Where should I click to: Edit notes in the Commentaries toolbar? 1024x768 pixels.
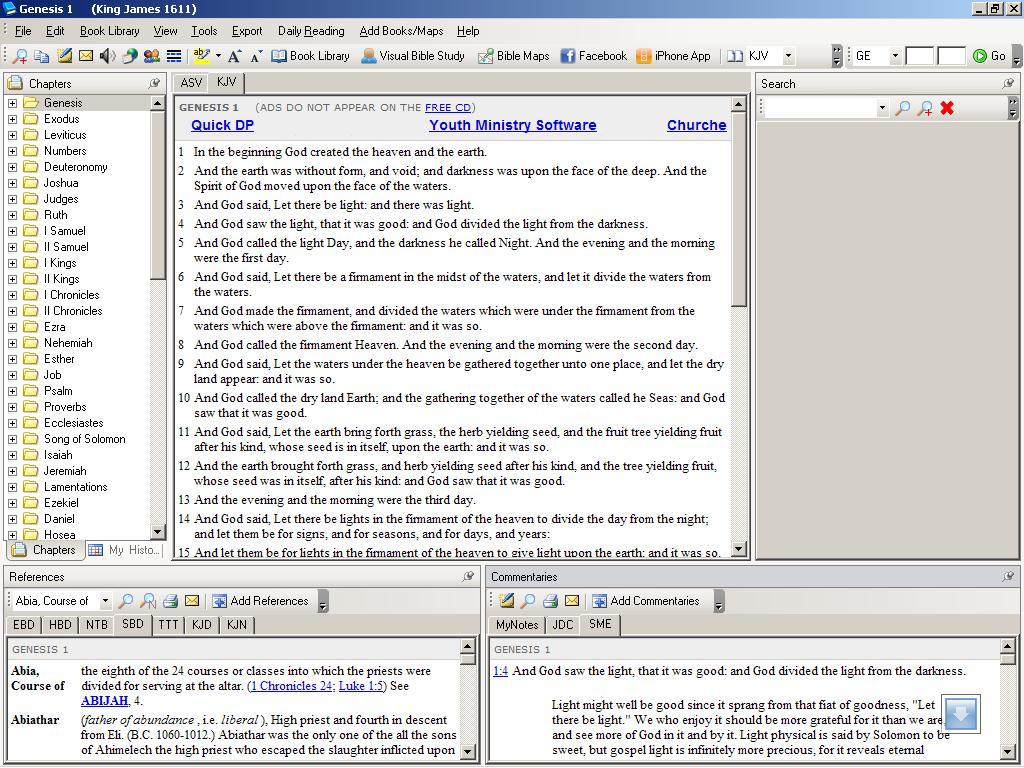[506, 601]
